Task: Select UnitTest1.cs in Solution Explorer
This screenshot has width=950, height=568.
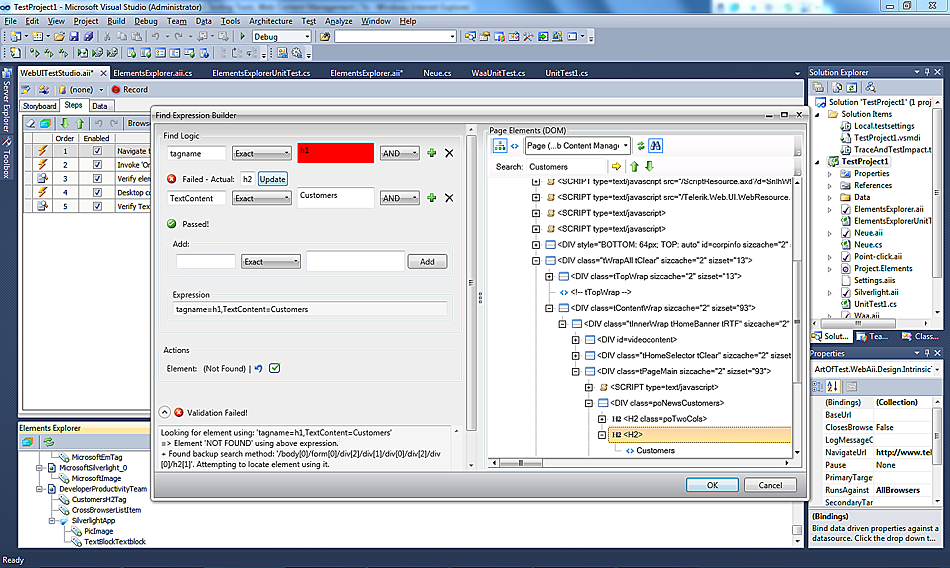Action: pos(875,304)
